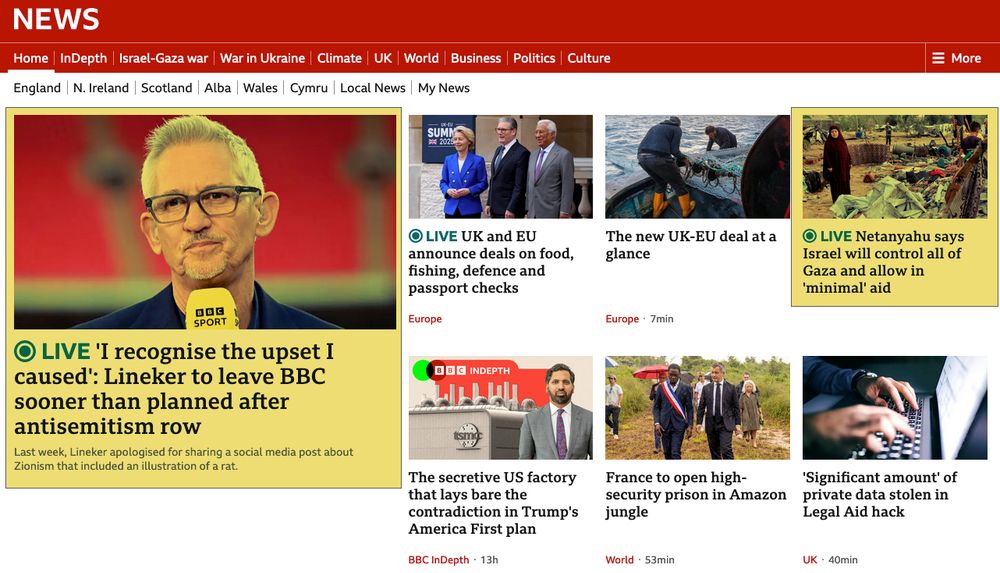Screen dimensions: 1000x573
Task: Click the fishing boat photo
Action: pos(697,167)
